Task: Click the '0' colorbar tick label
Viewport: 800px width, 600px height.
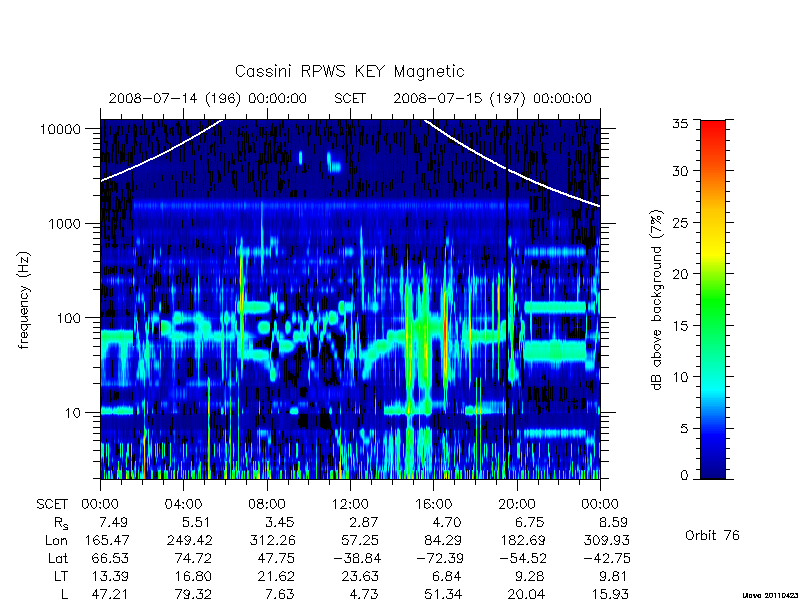Action: pos(684,476)
